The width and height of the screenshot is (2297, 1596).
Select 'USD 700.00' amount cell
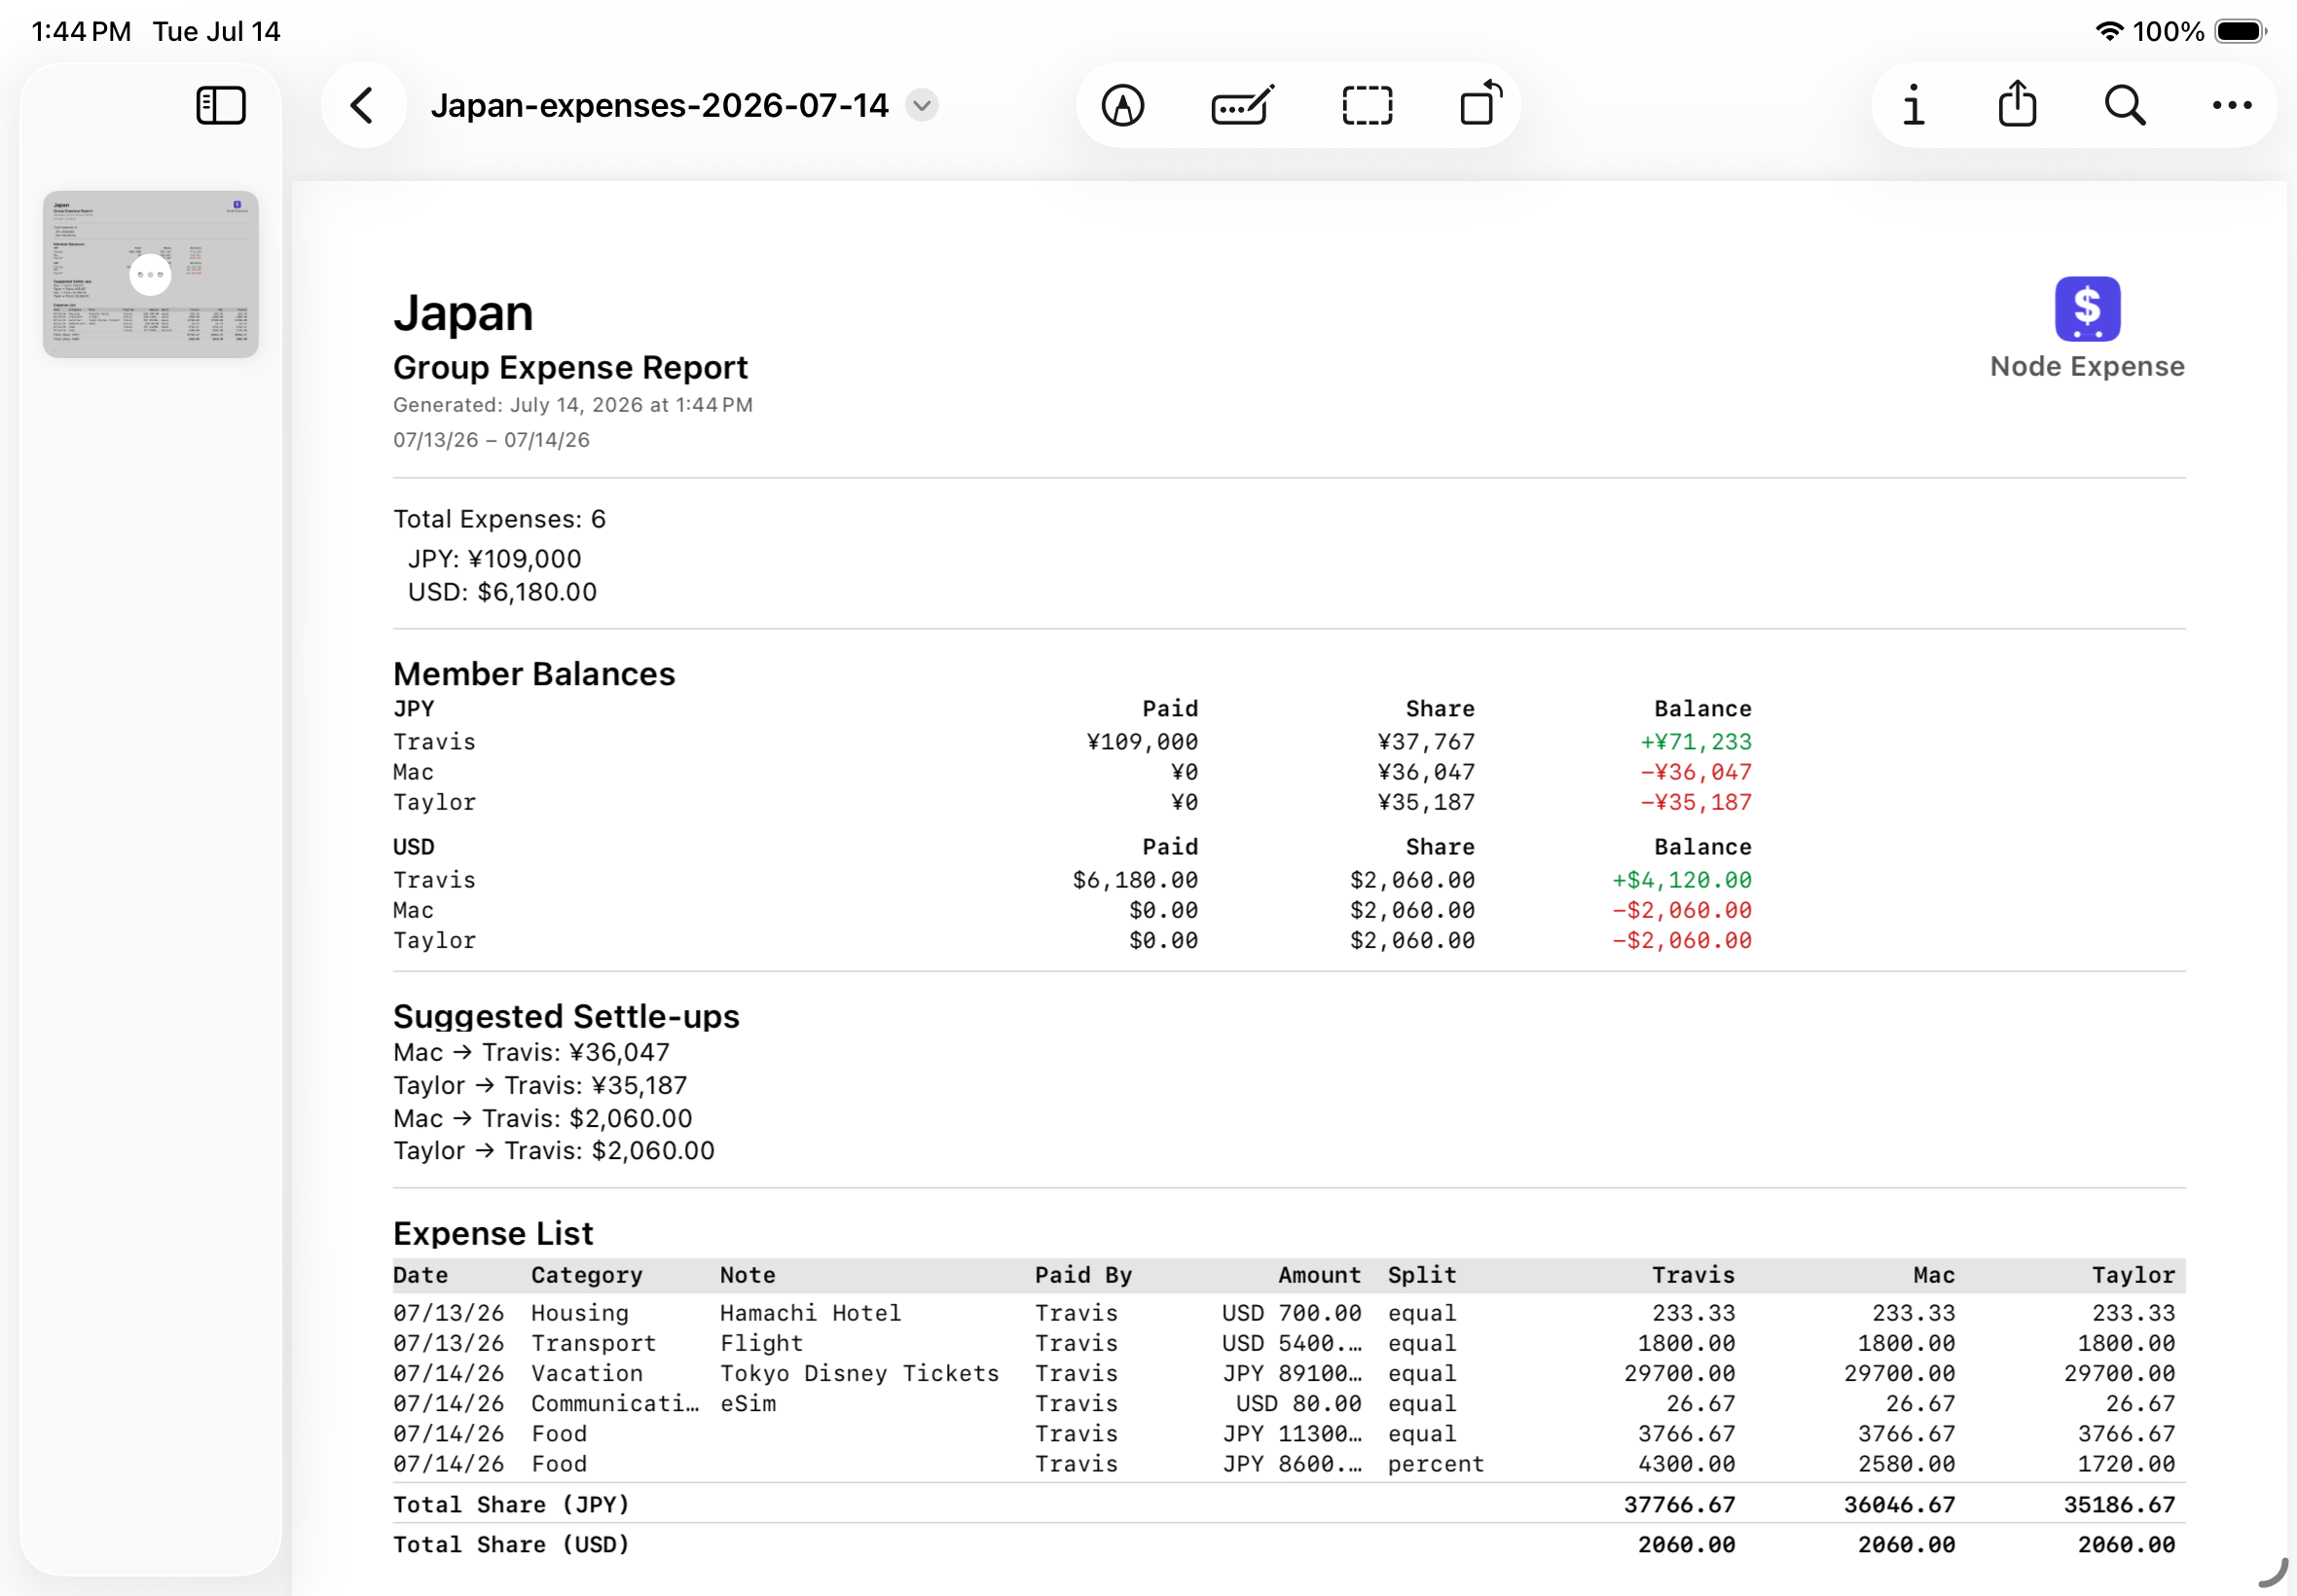[x=1291, y=1313]
